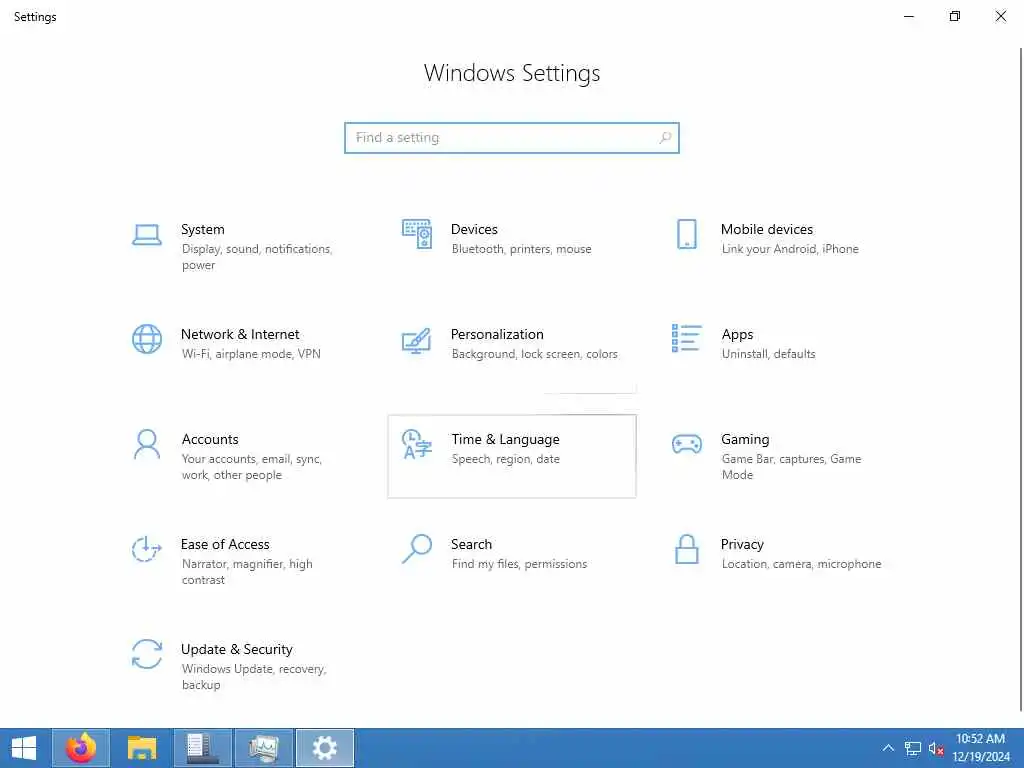Image resolution: width=1024 pixels, height=768 pixels.
Task: Open the Network & Internet heading
Action: point(240,334)
